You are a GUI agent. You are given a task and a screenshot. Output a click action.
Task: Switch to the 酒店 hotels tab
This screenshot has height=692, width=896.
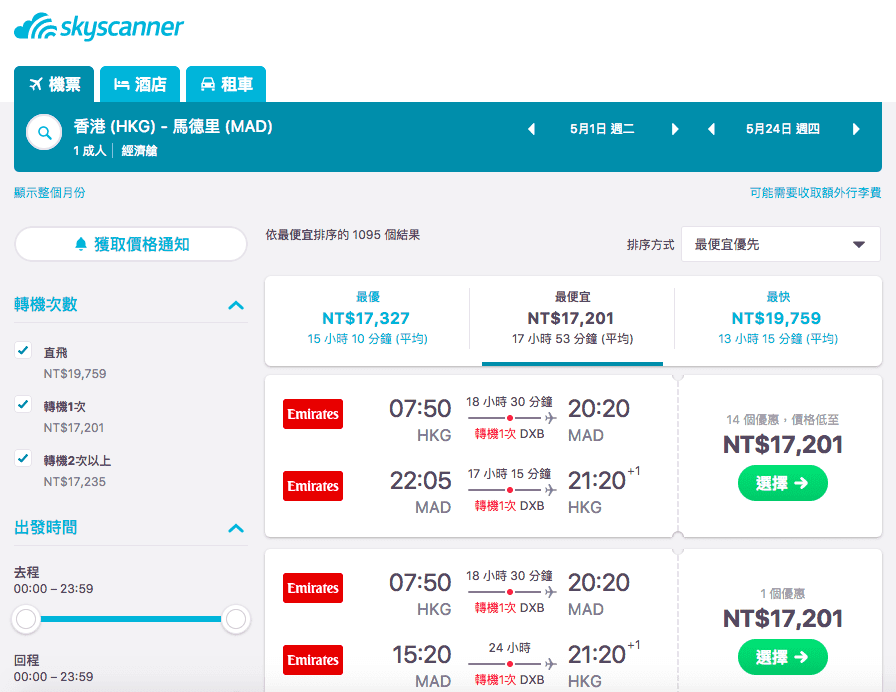pyautogui.click(x=140, y=85)
